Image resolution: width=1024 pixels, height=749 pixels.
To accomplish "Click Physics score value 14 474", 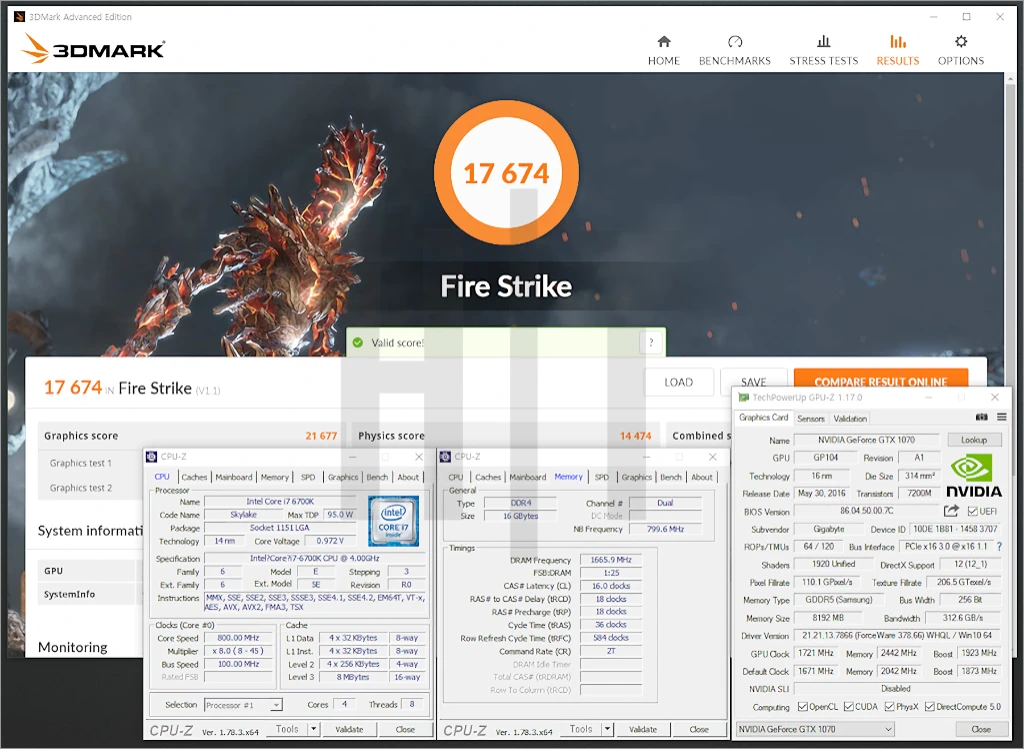I will pos(635,436).
